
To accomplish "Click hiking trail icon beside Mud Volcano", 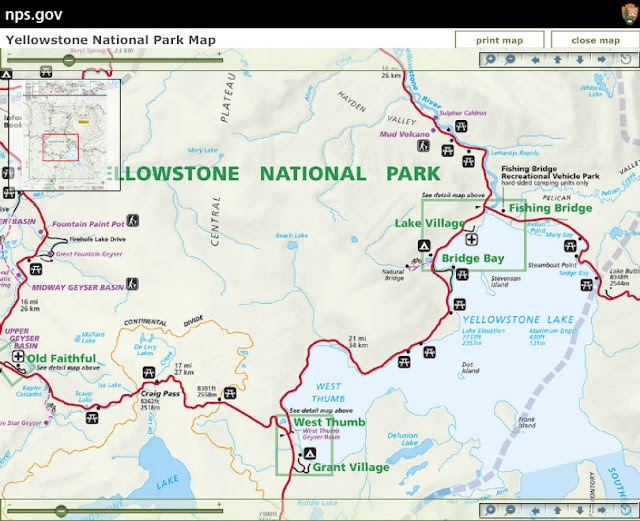I will [423, 145].
